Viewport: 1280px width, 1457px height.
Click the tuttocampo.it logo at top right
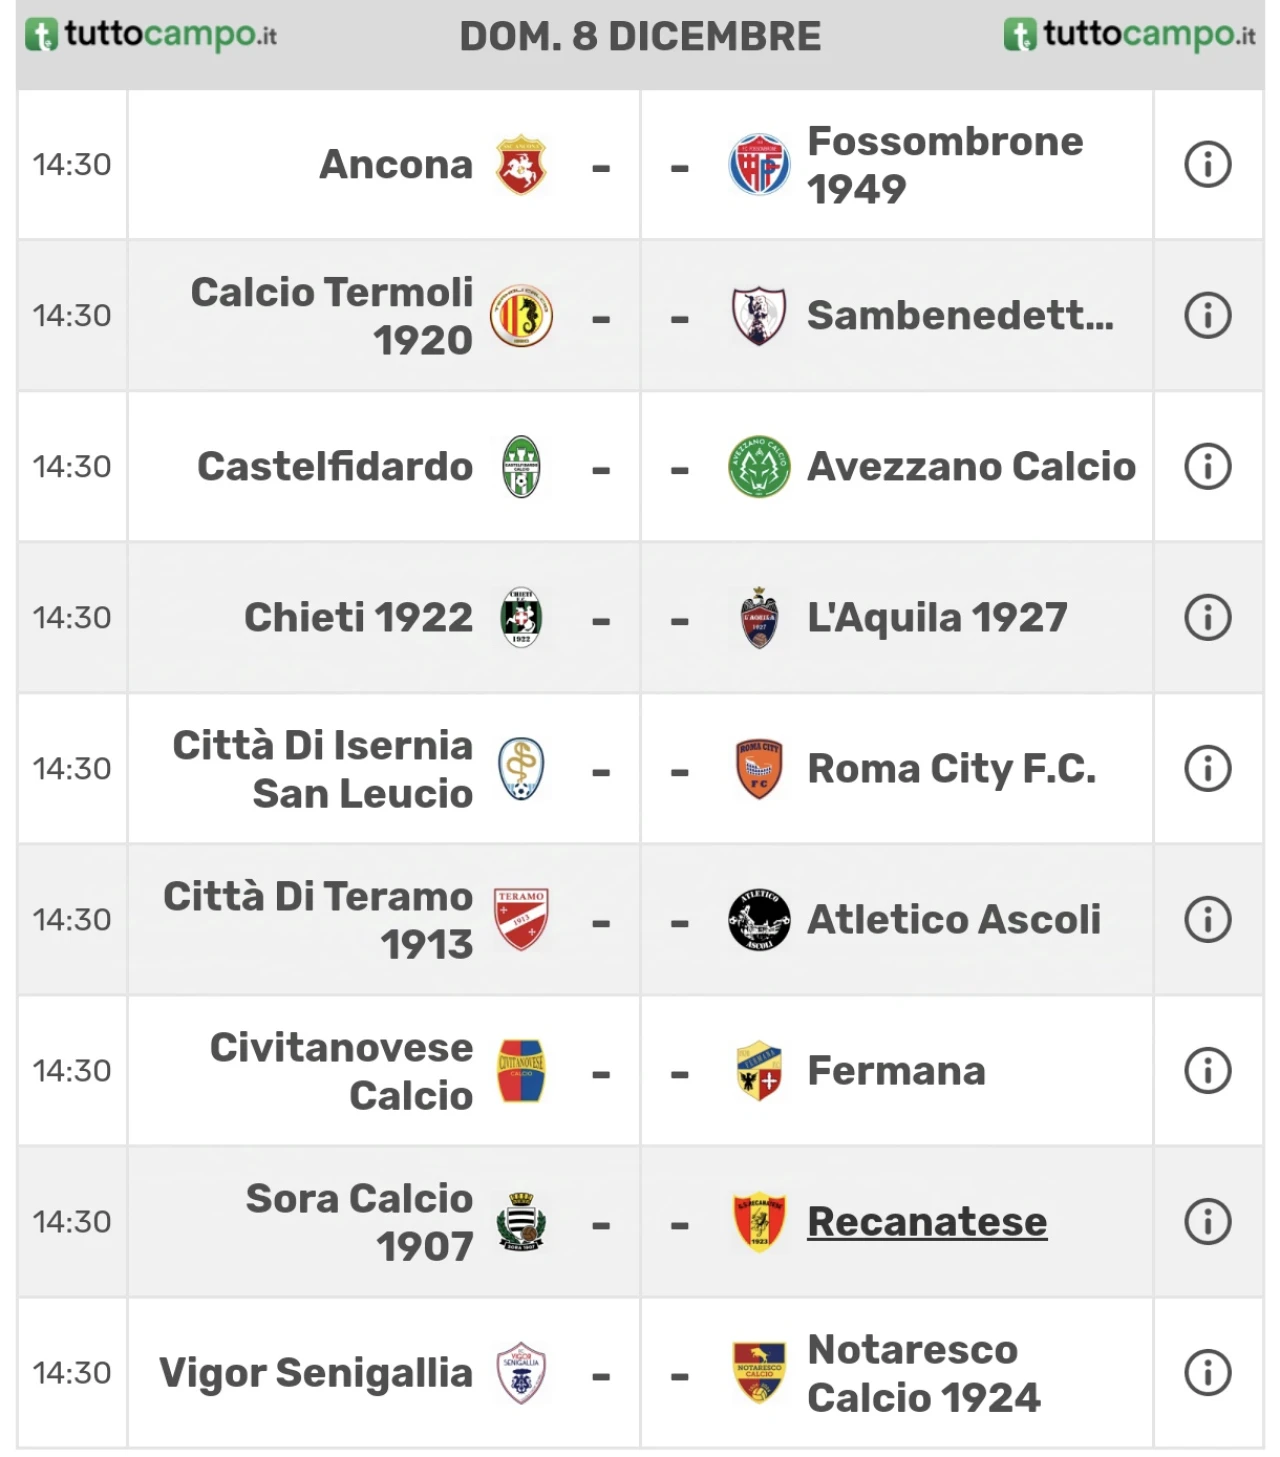(x=1129, y=35)
